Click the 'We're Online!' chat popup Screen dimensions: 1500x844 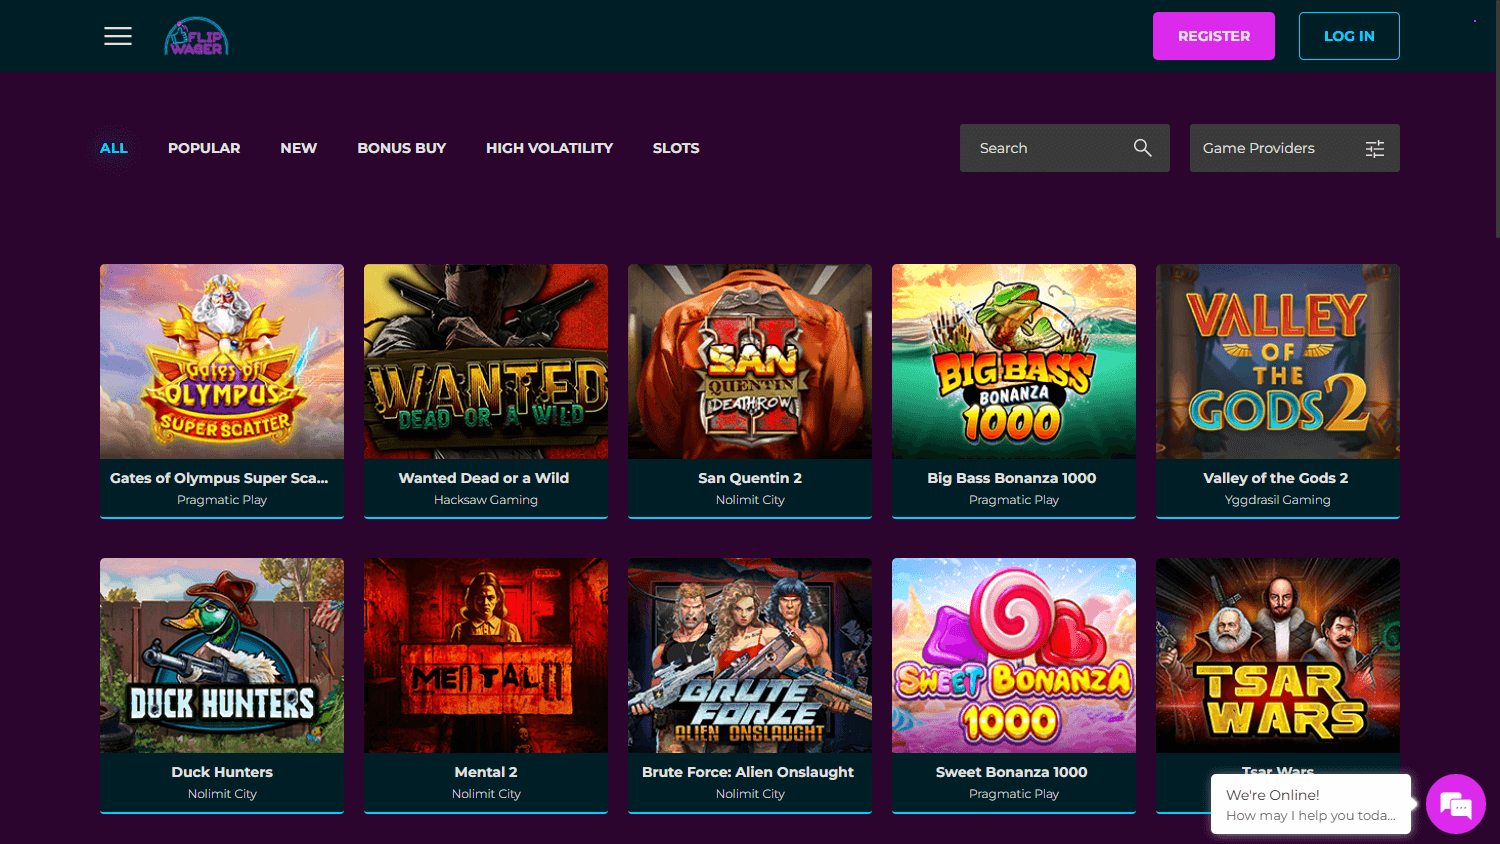click(x=1311, y=804)
